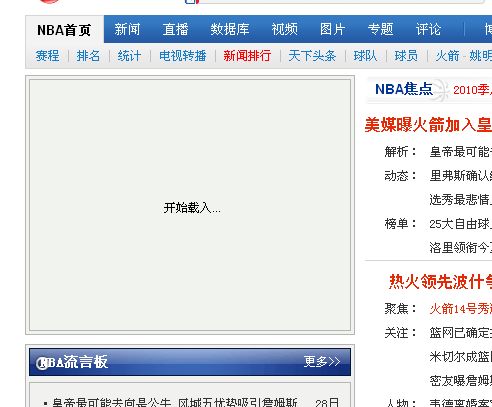Select the 解析： label
Screen dimensions: 492x407
pos(401,152)
